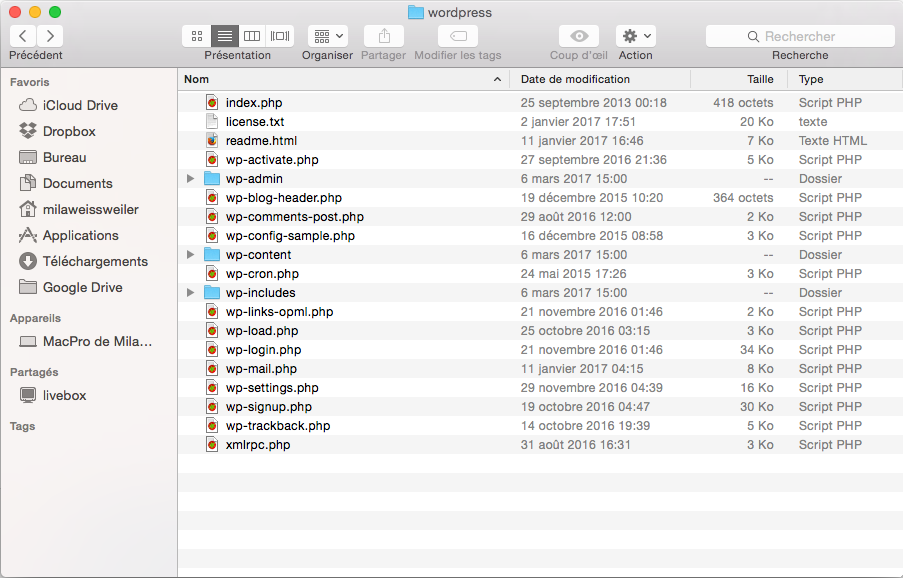This screenshot has height=578, width=903.
Task: Click date 31 août 2016 16:31
Action: [x=575, y=444]
